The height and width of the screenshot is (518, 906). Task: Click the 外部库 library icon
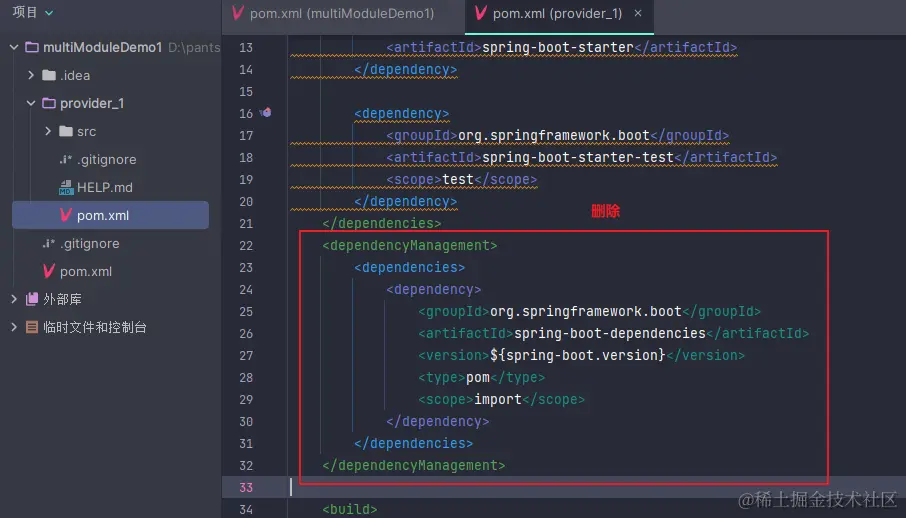pyautogui.click(x=32, y=299)
